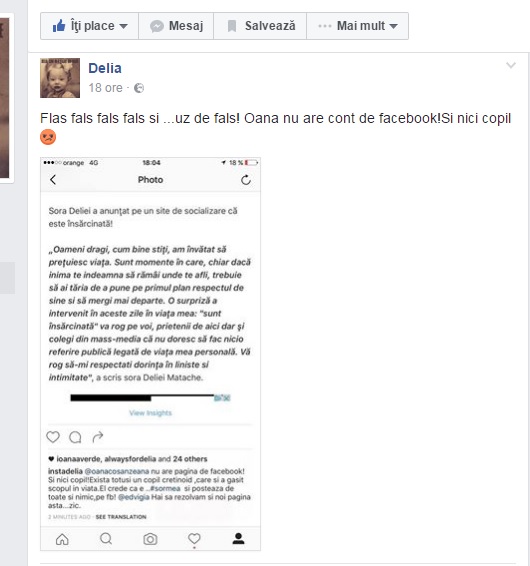Tap the back arrow in Photo header

tap(53, 180)
